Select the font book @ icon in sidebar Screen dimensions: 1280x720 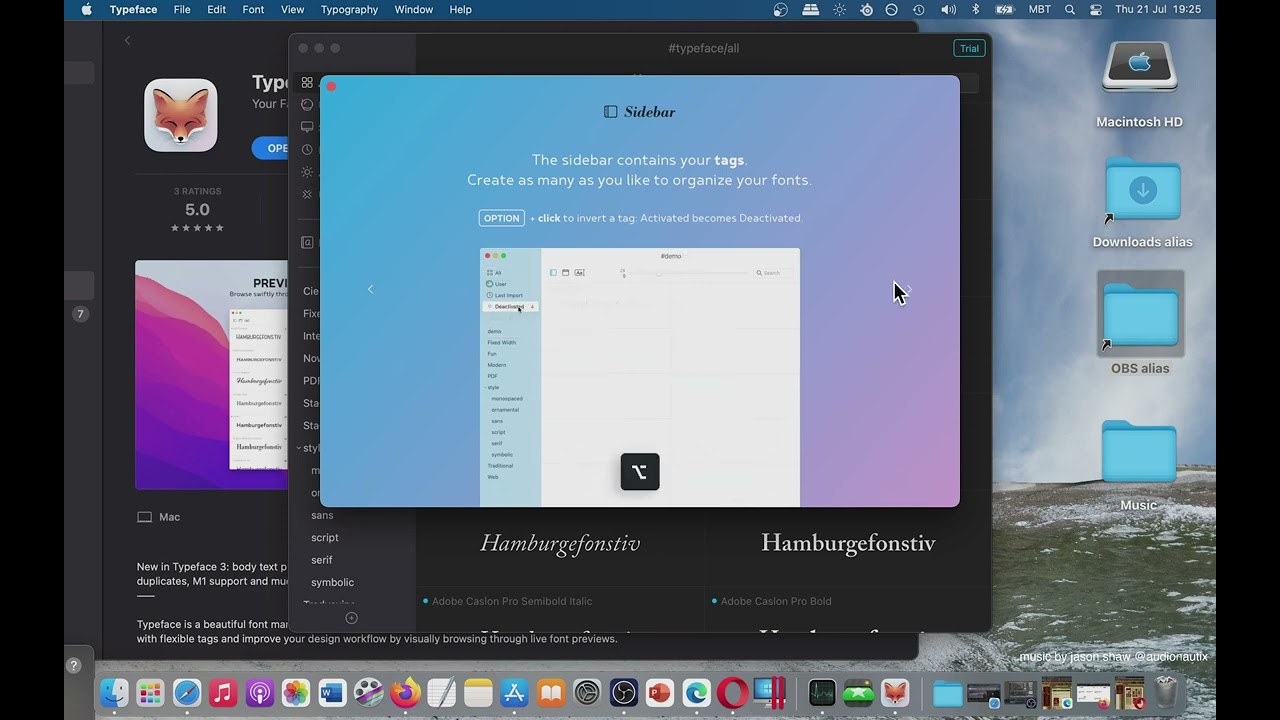307,242
